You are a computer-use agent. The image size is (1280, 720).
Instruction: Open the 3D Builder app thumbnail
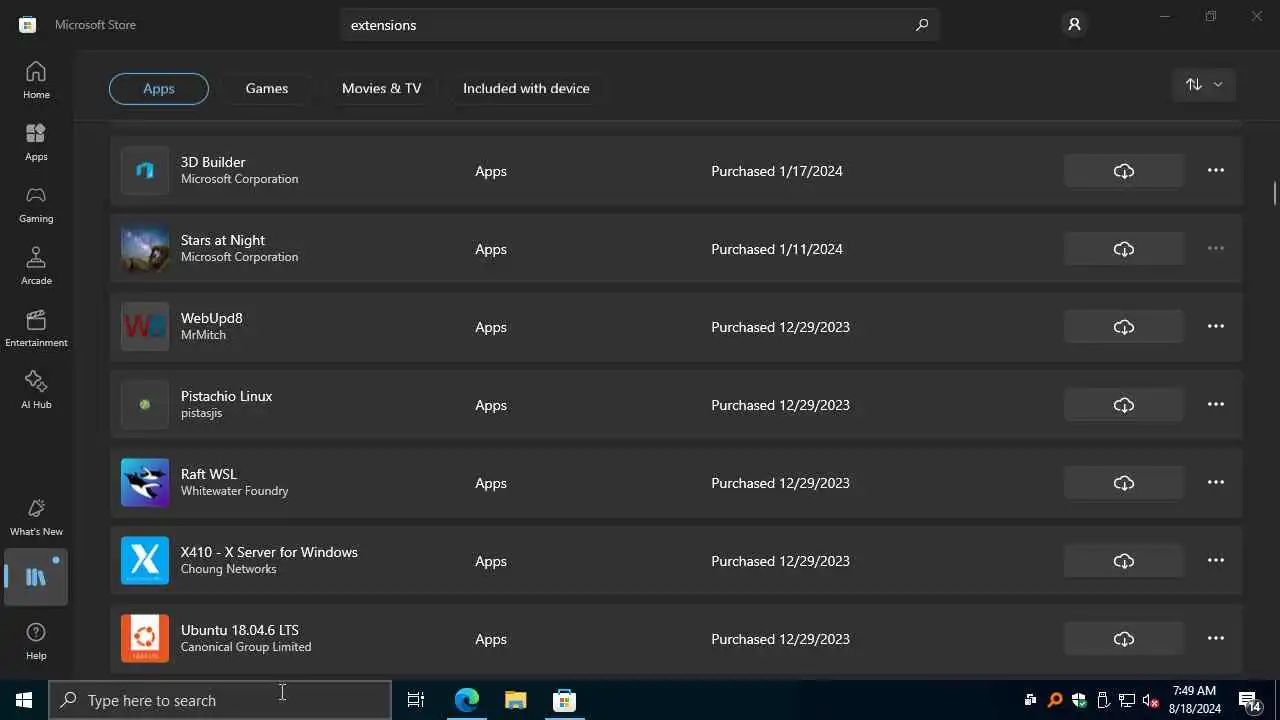pos(145,171)
